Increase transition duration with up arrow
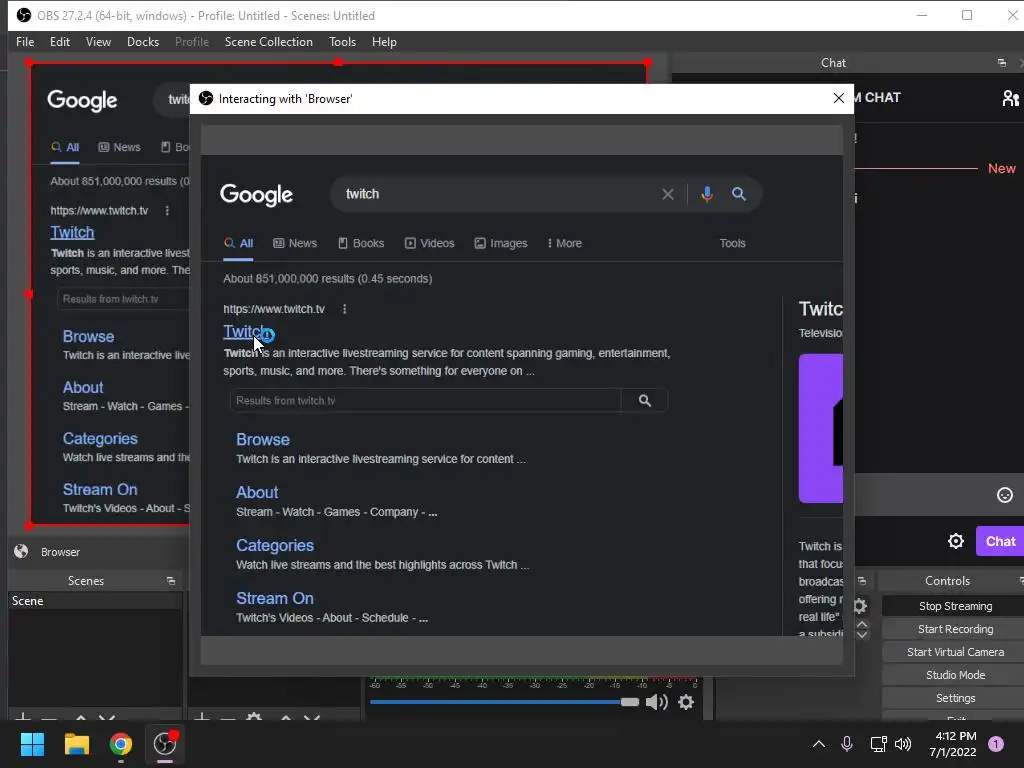 pos(862,624)
